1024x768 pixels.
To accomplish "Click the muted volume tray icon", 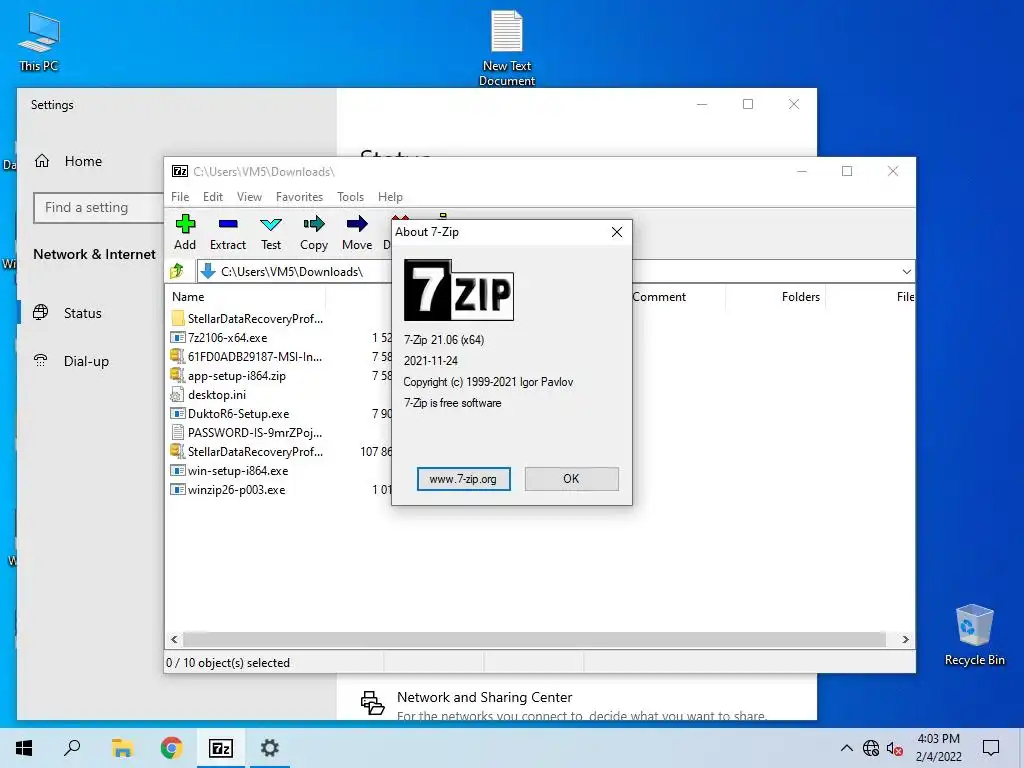I will coord(894,748).
